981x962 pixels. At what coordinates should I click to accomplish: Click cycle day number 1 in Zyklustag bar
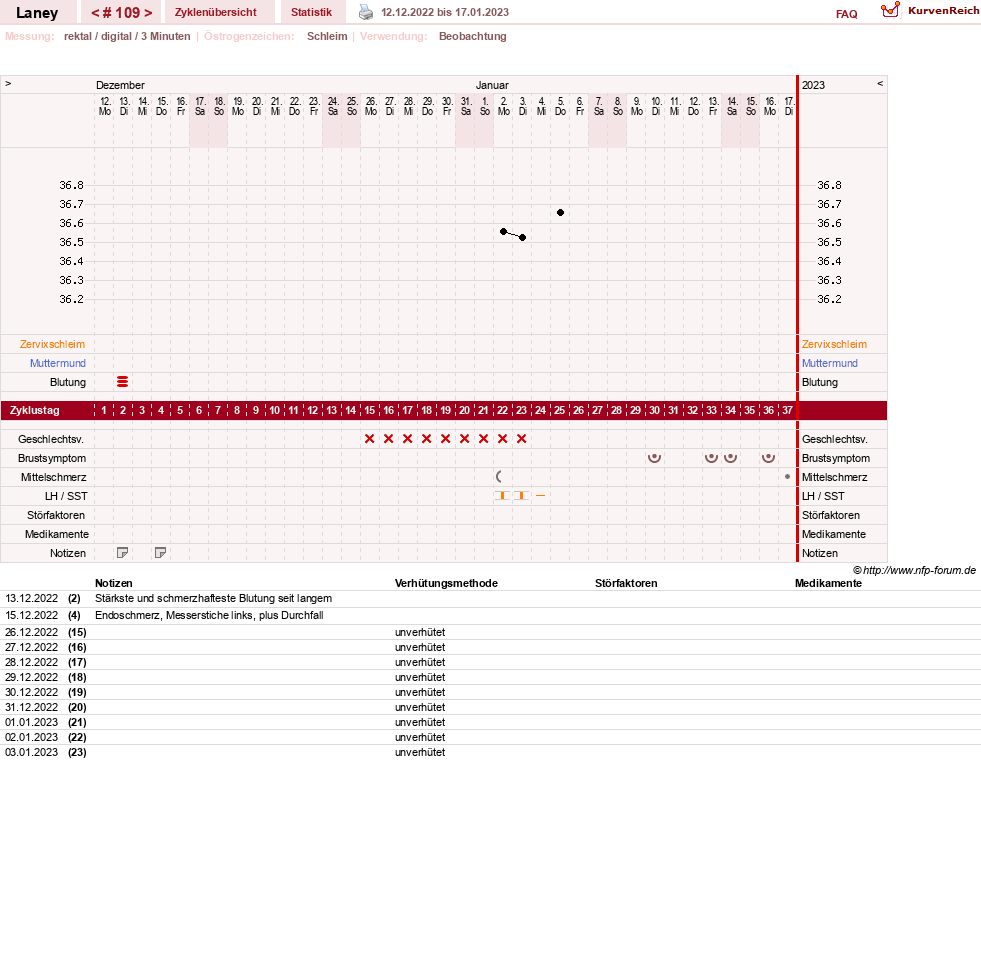pyautogui.click(x=104, y=410)
